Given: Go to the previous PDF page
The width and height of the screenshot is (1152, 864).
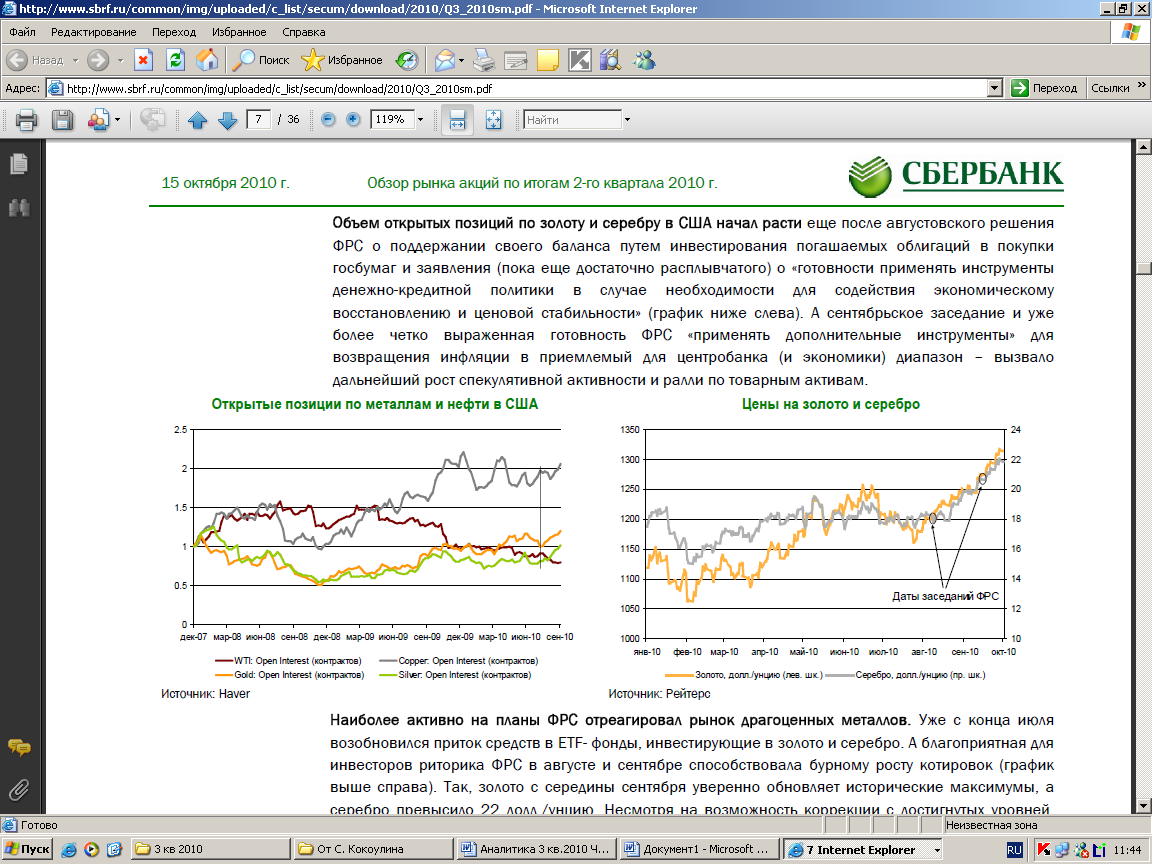Looking at the screenshot, I should click(x=197, y=120).
